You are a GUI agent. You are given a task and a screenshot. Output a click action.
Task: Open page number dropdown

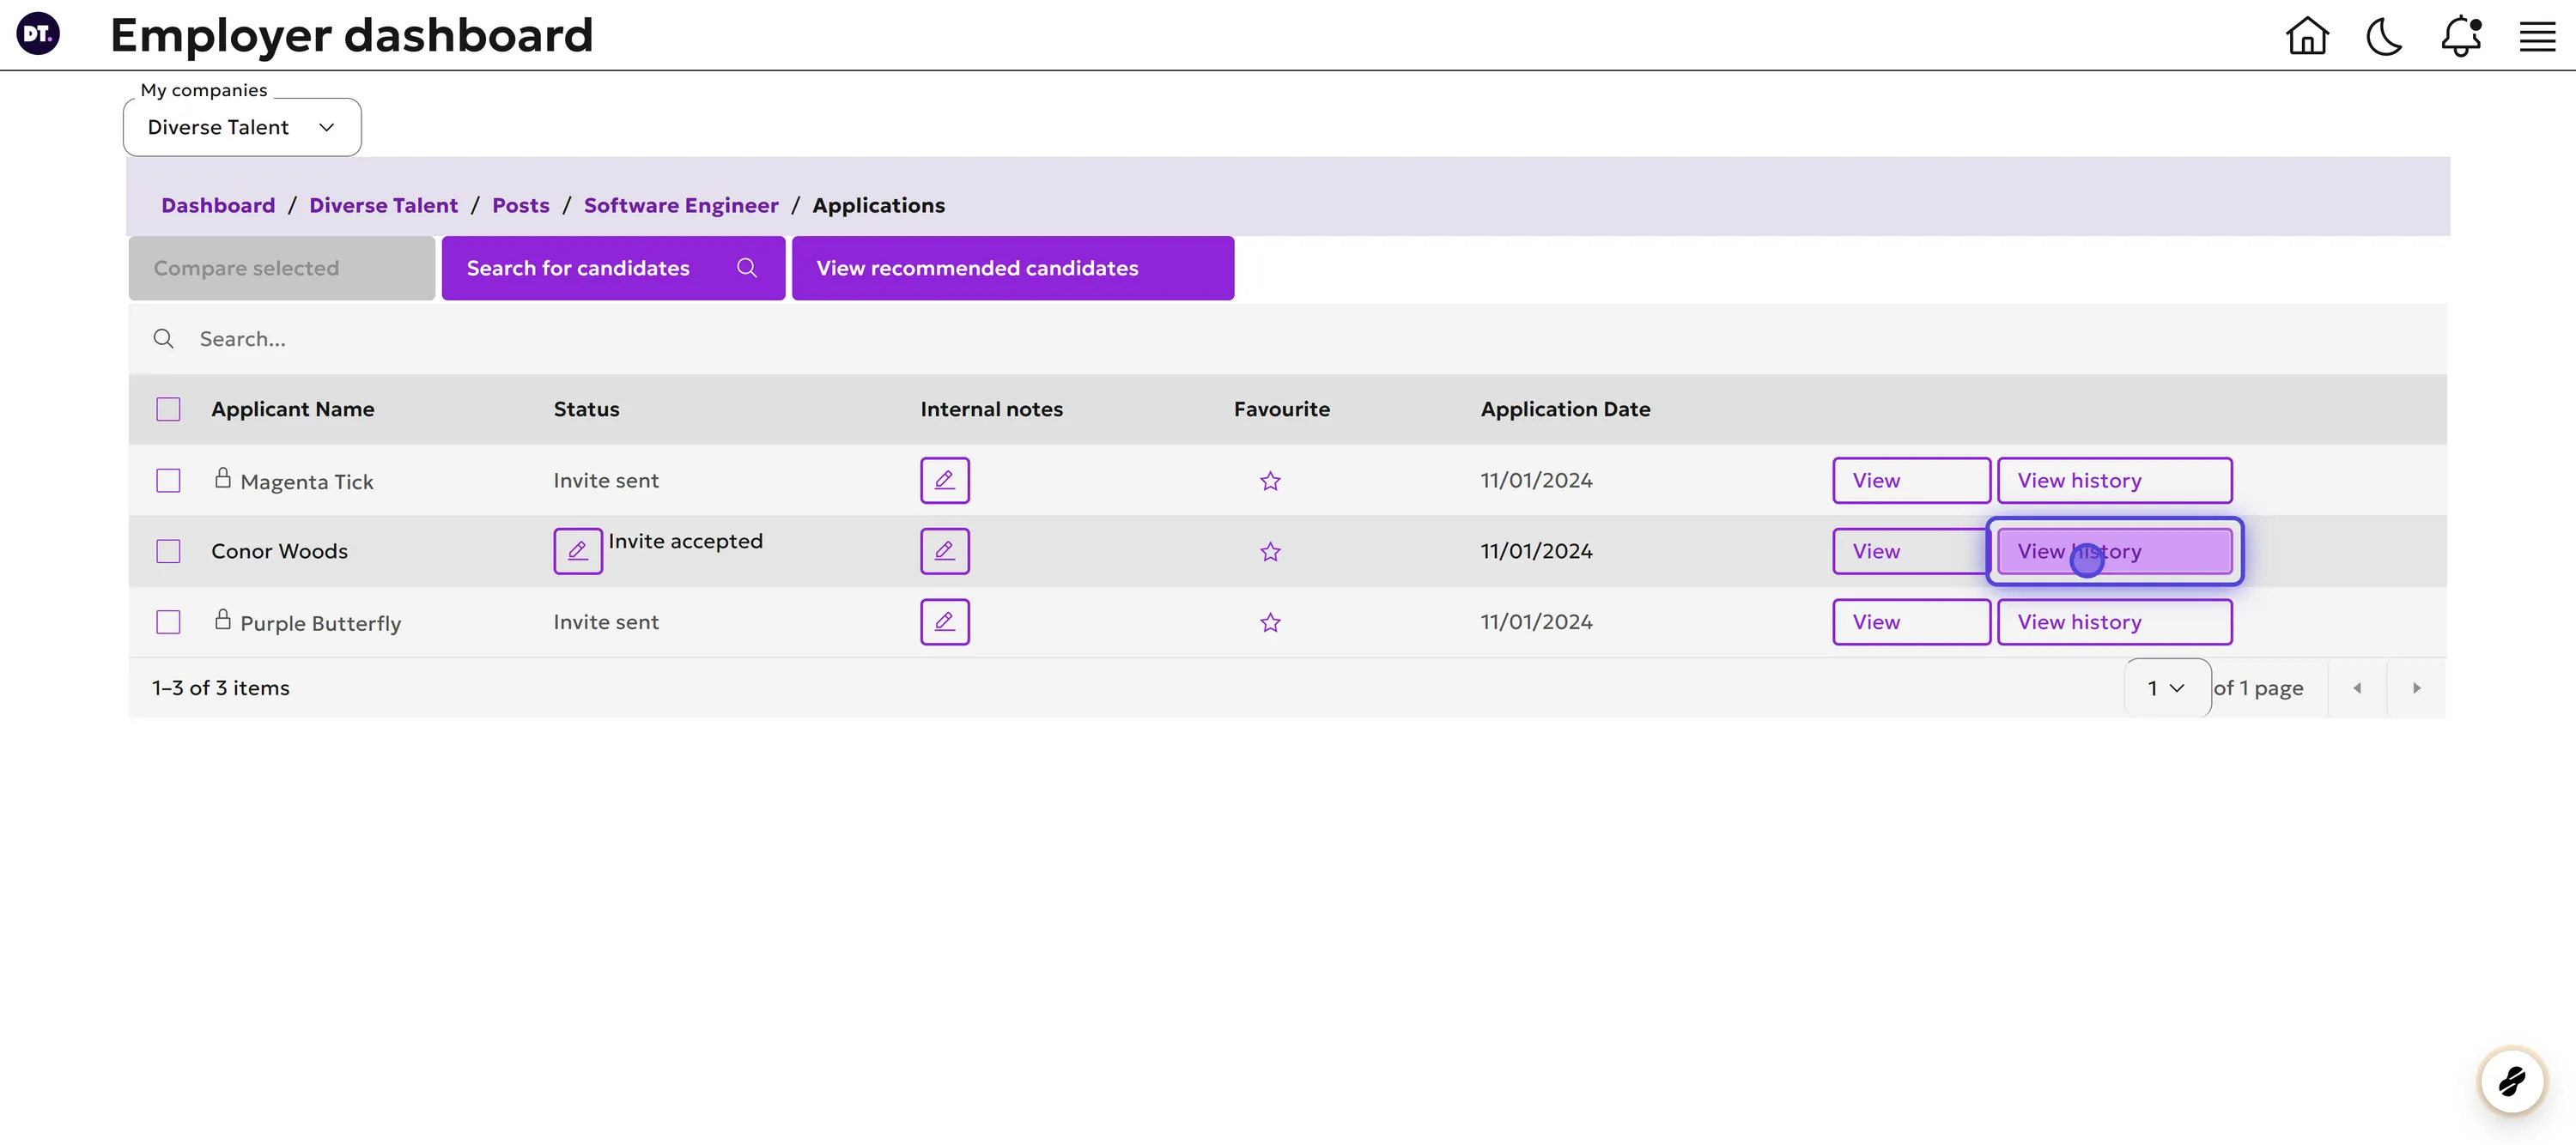point(2167,688)
